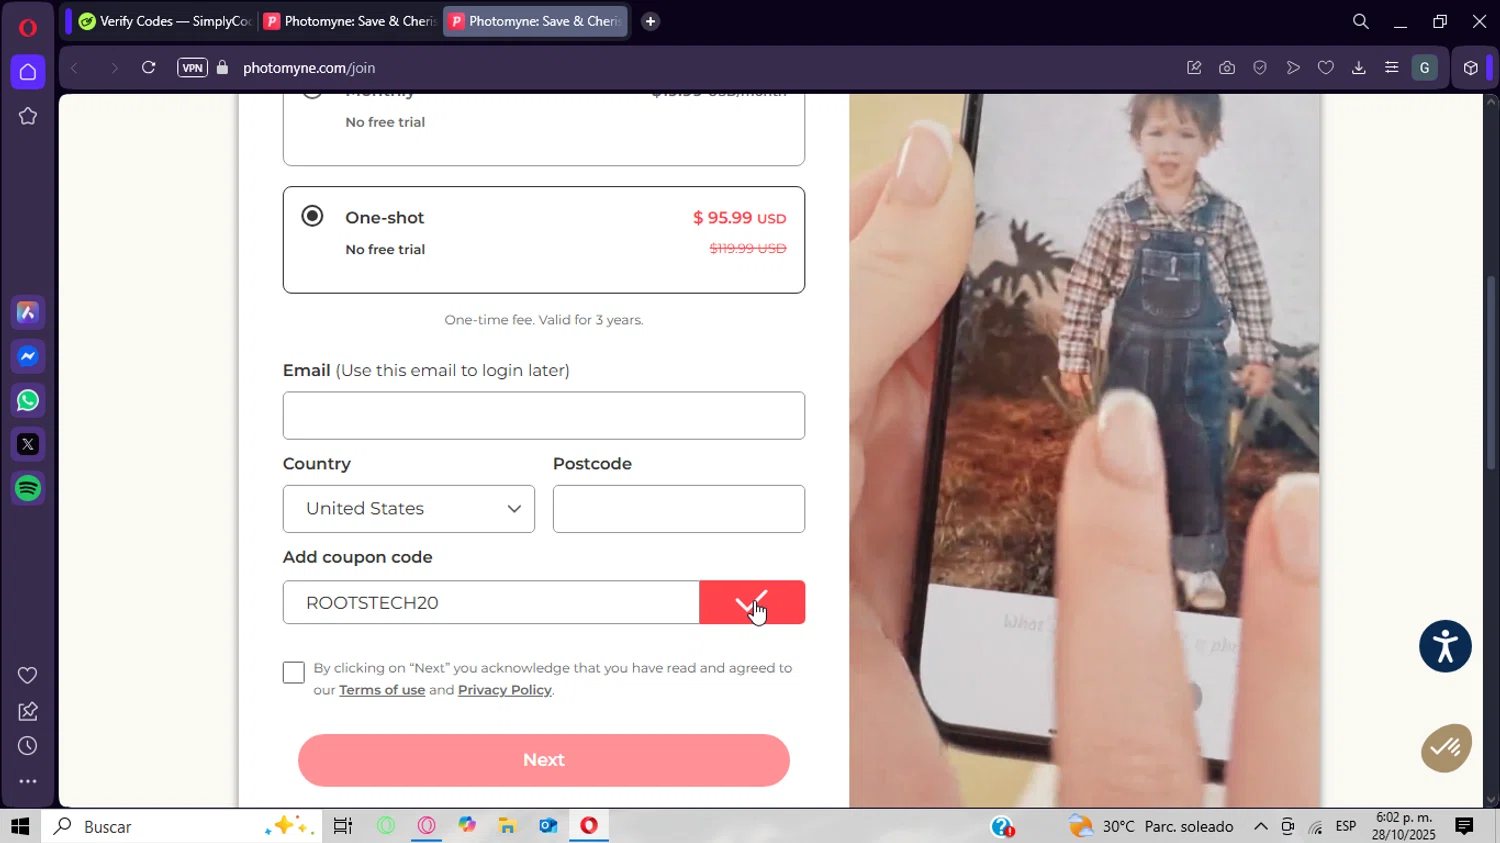Open the downloads icon in the toolbar
This screenshot has height=843, width=1500.
1358,68
